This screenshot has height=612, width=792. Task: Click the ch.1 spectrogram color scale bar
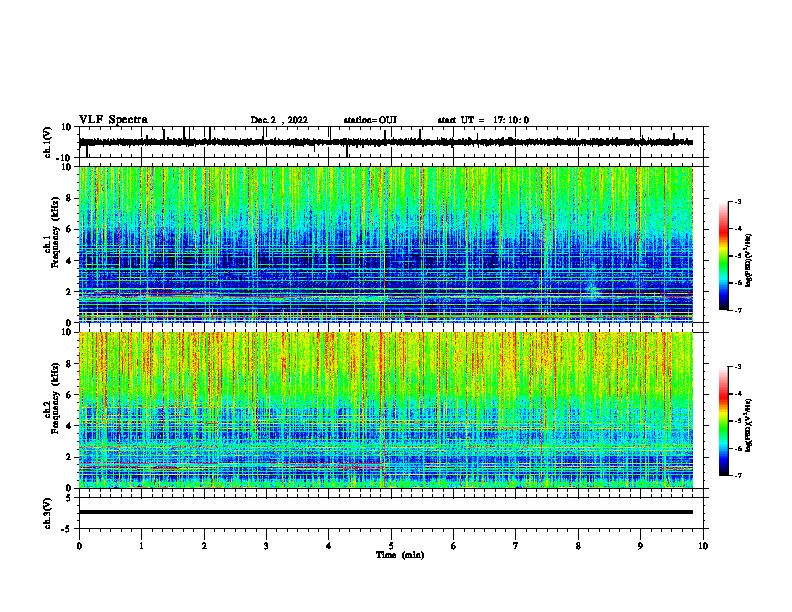tap(723, 256)
